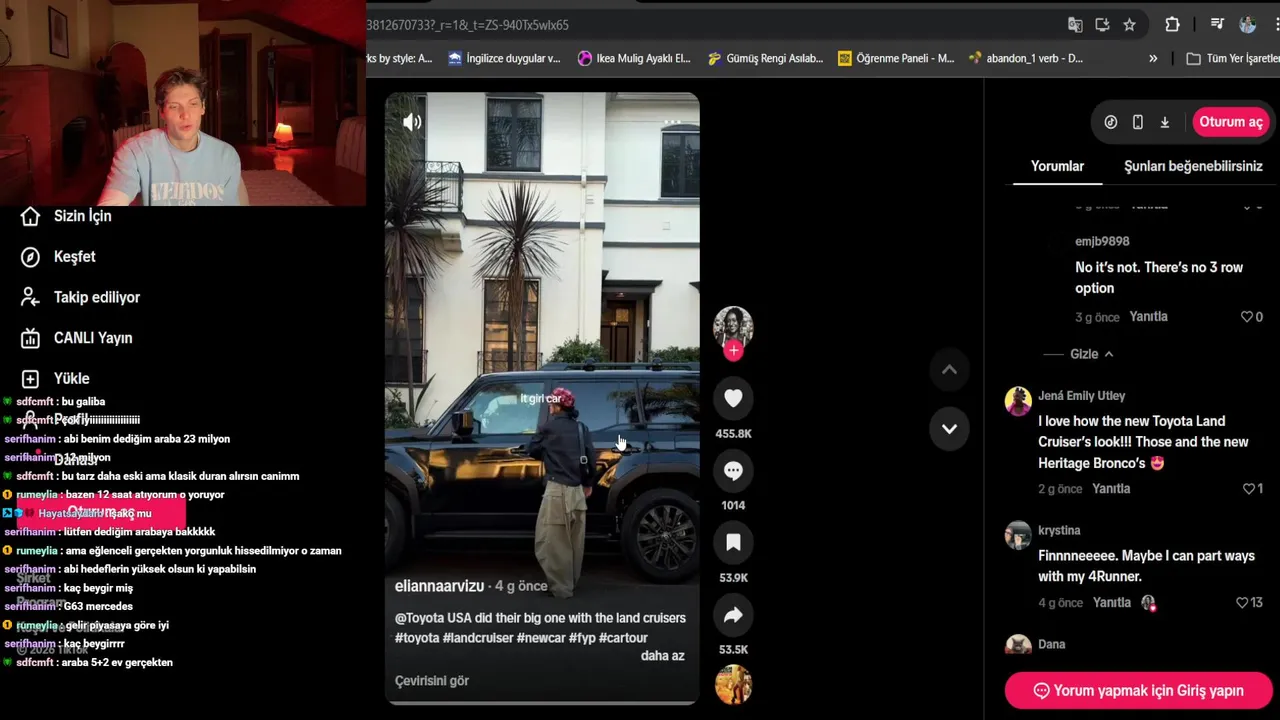Go to the previous video with the up arrow
This screenshot has height=720, width=1280.
pyautogui.click(x=949, y=370)
